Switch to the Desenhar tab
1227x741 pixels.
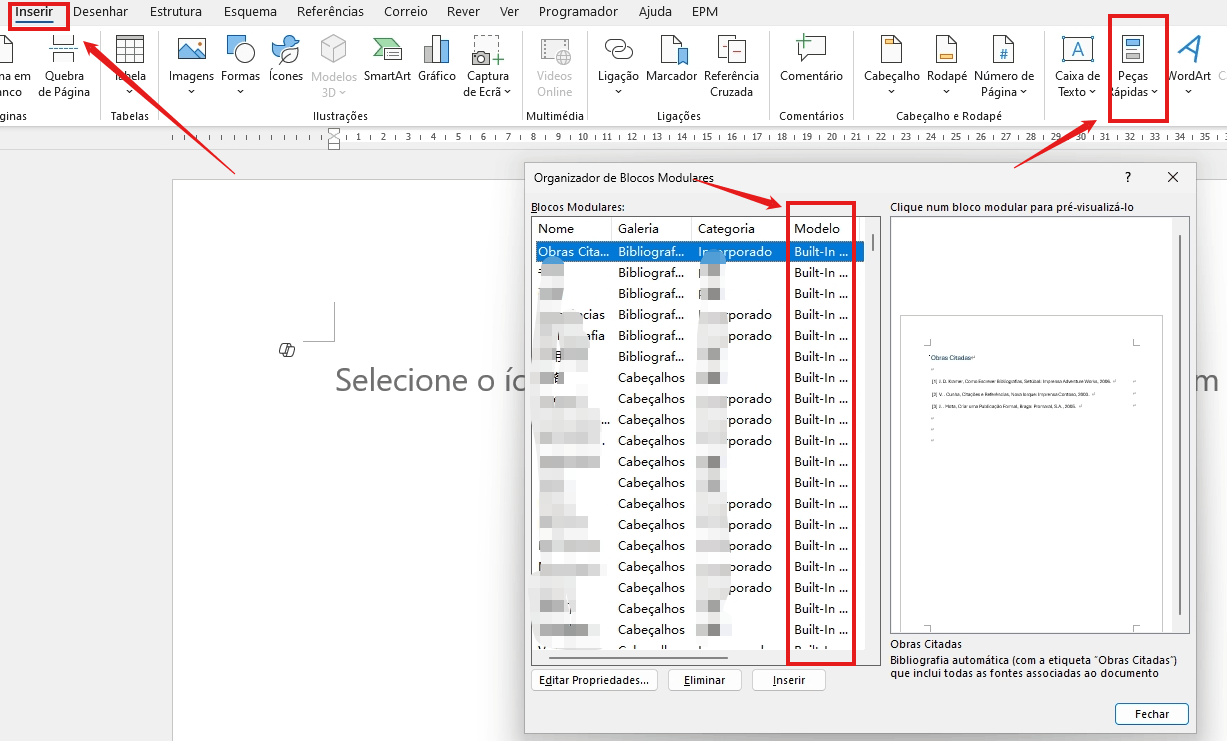[x=100, y=12]
